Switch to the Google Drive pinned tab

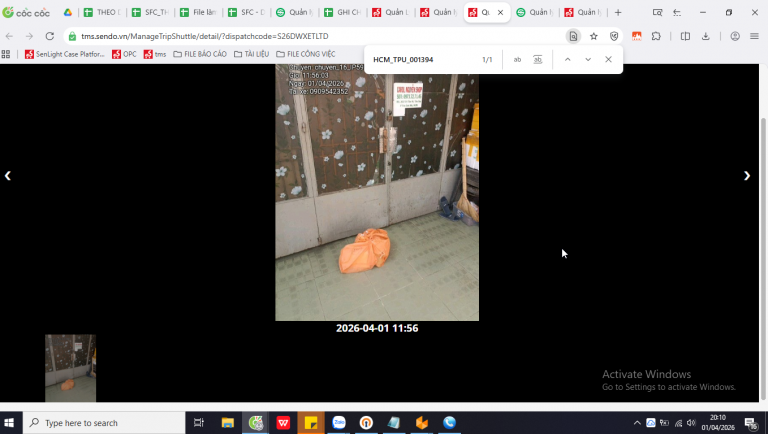click(x=68, y=12)
